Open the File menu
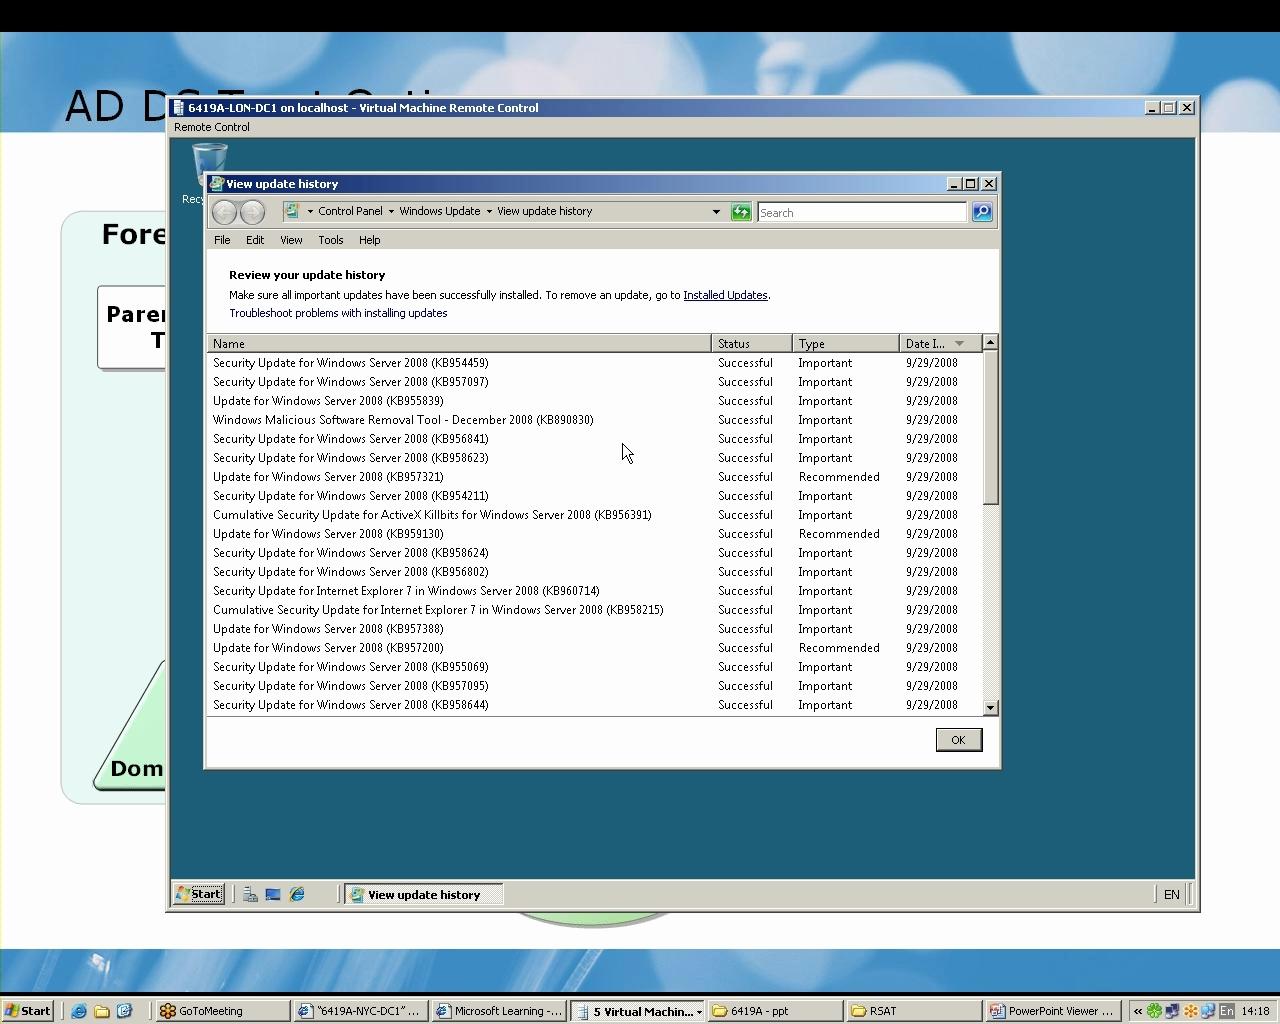The height and width of the screenshot is (1024, 1280). 222,240
